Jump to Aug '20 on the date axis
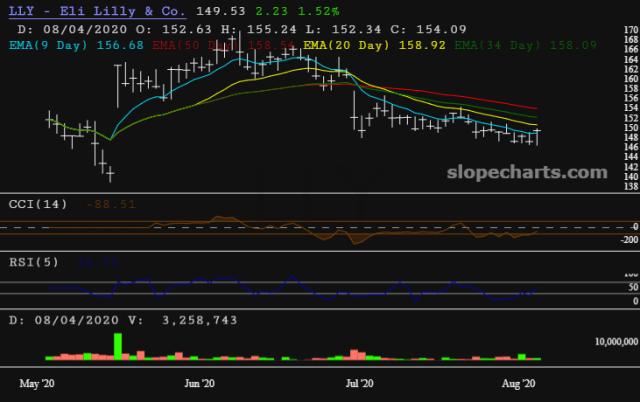Viewport: 640px width, 402px height. (x=519, y=383)
